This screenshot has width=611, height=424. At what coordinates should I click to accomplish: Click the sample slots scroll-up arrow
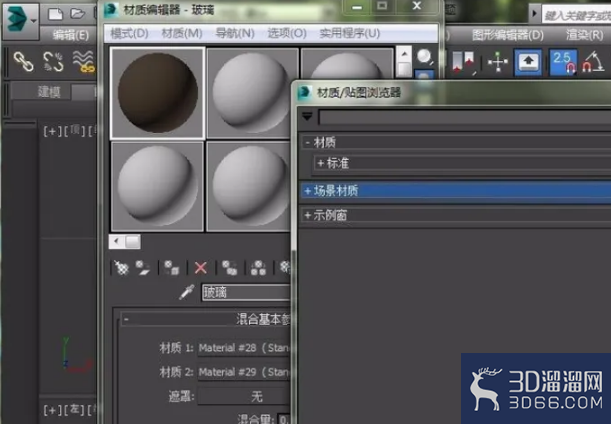pyautogui.click(x=404, y=54)
